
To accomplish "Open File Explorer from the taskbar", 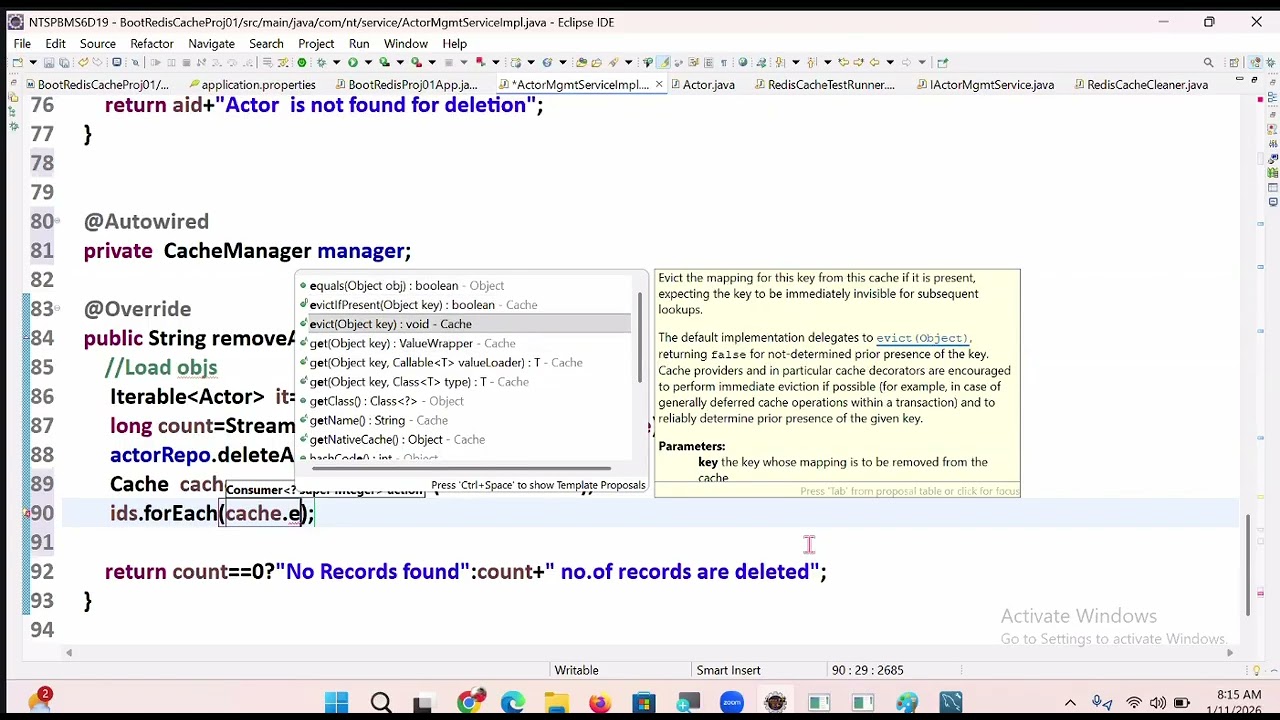I will pyautogui.click(x=555, y=703).
